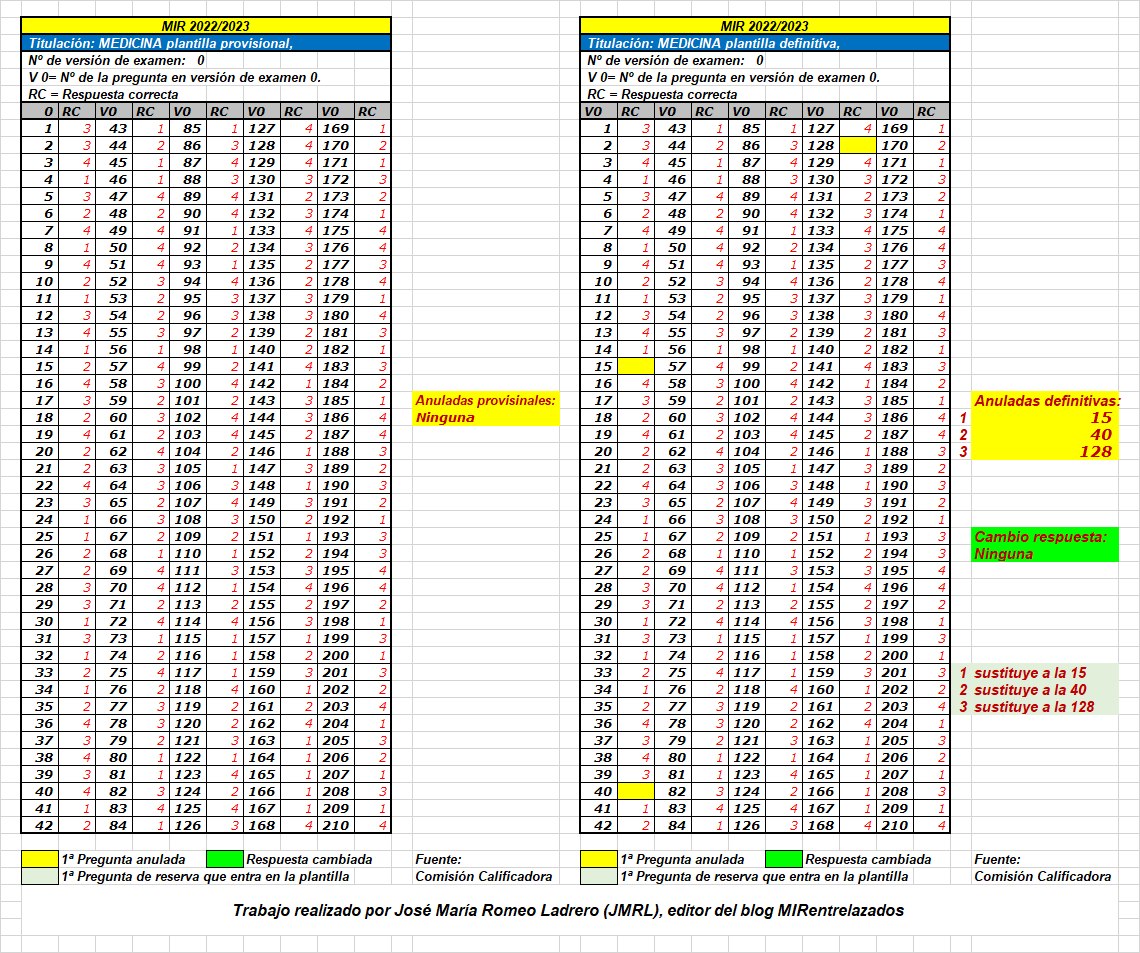Click the answer cell for question 40 in the provisional table
This screenshot has height=953, width=1140.
(77, 792)
